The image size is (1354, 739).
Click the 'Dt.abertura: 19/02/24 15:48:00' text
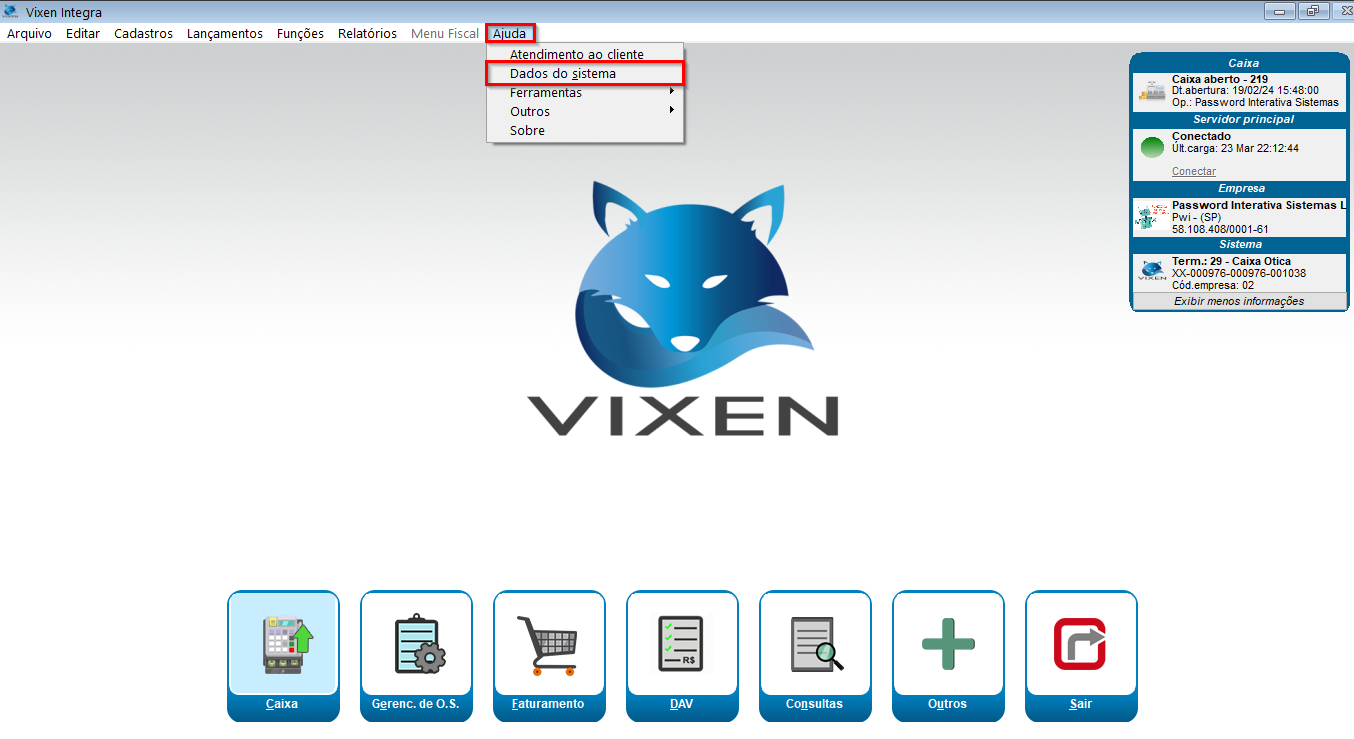pyautogui.click(x=1245, y=90)
